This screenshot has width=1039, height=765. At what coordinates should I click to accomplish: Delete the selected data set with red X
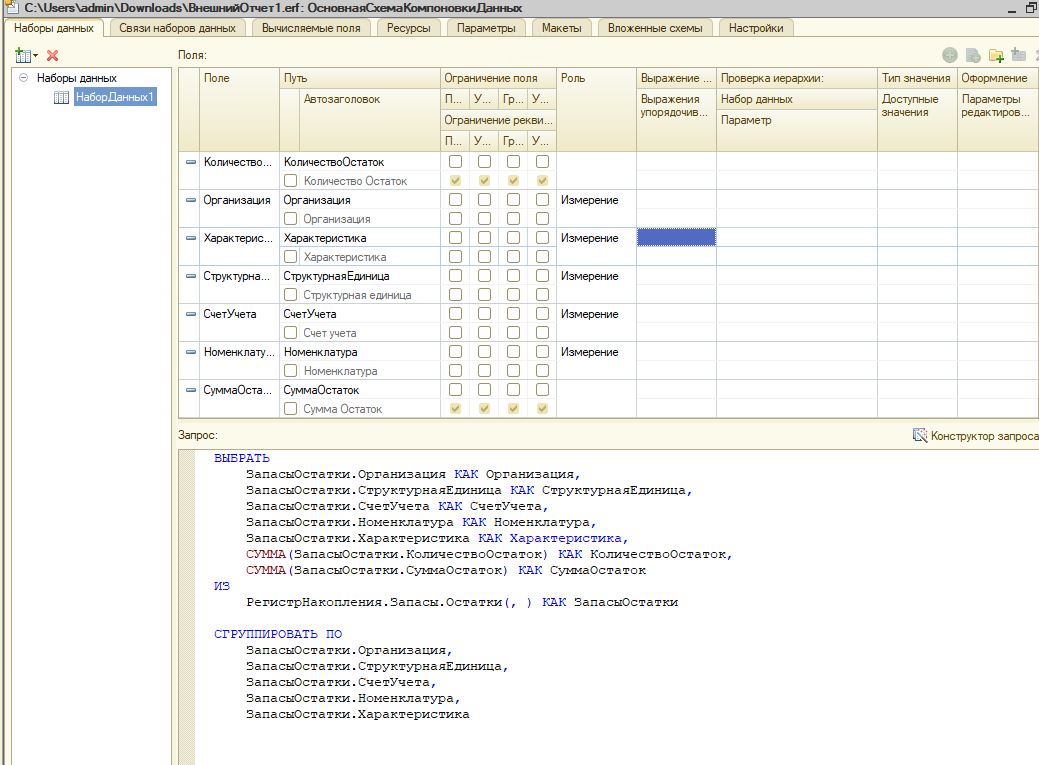click(x=52, y=56)
